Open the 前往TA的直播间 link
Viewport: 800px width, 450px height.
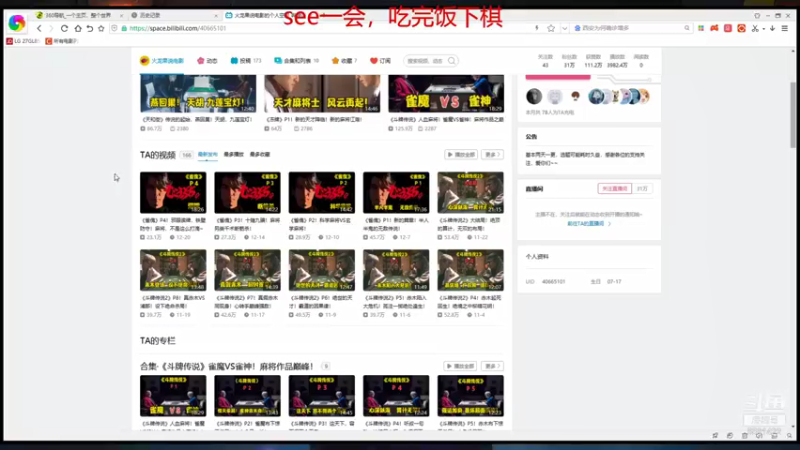pos(588,223)
